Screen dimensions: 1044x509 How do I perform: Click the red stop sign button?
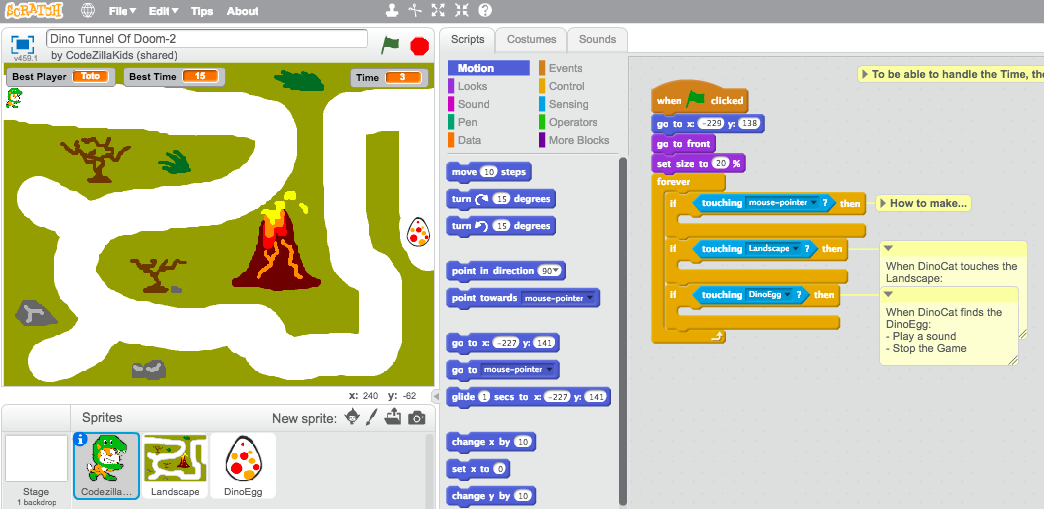point(419,46)
